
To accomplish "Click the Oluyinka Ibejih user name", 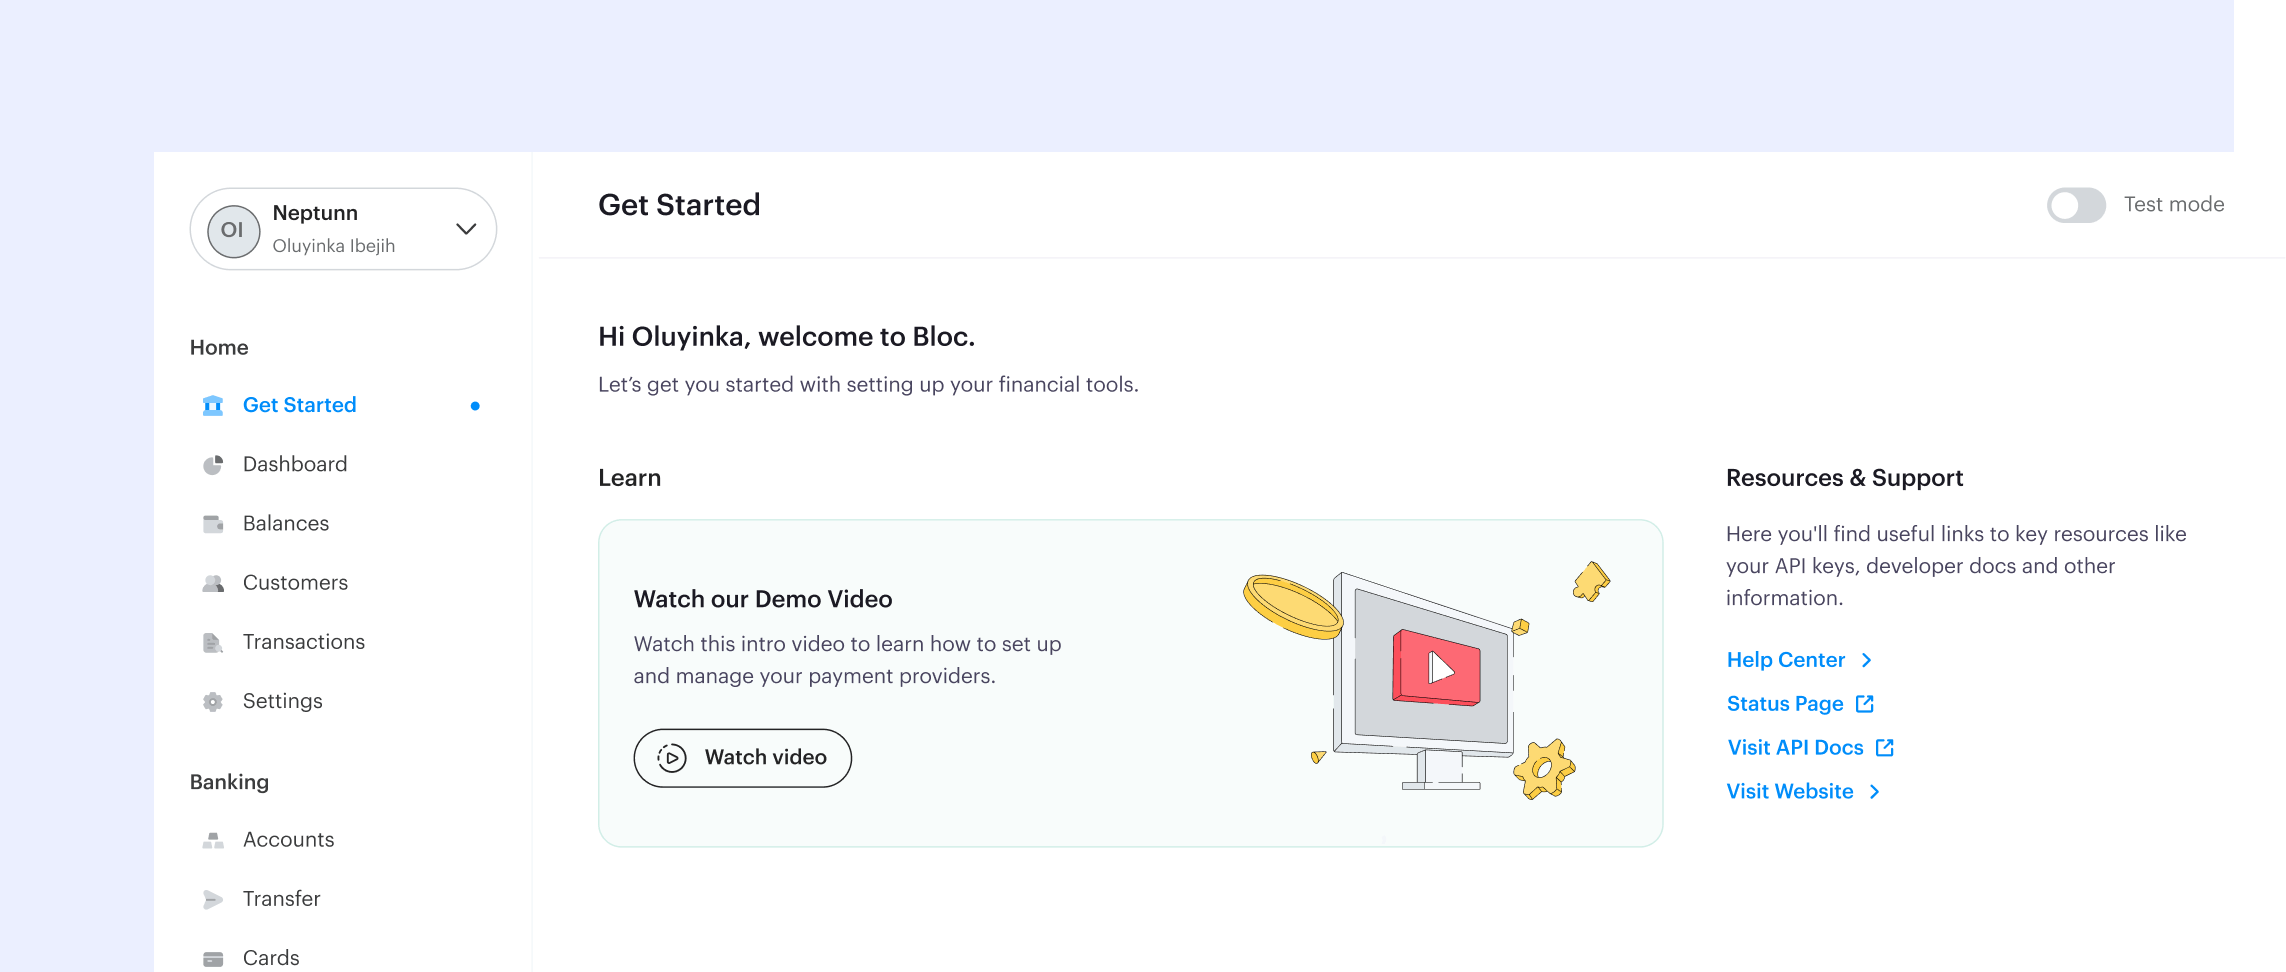I will point(334,246).
